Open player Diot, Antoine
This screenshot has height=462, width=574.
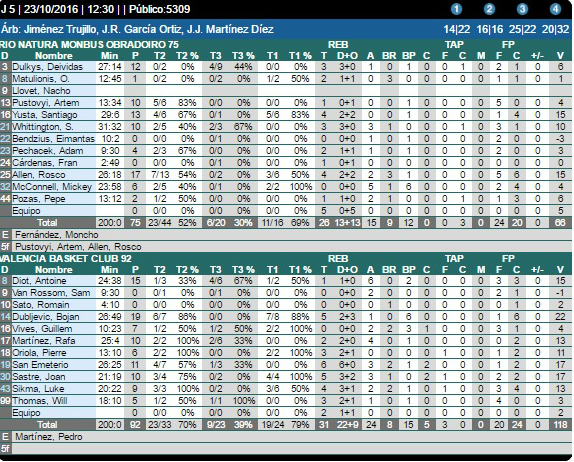[39, 281]
